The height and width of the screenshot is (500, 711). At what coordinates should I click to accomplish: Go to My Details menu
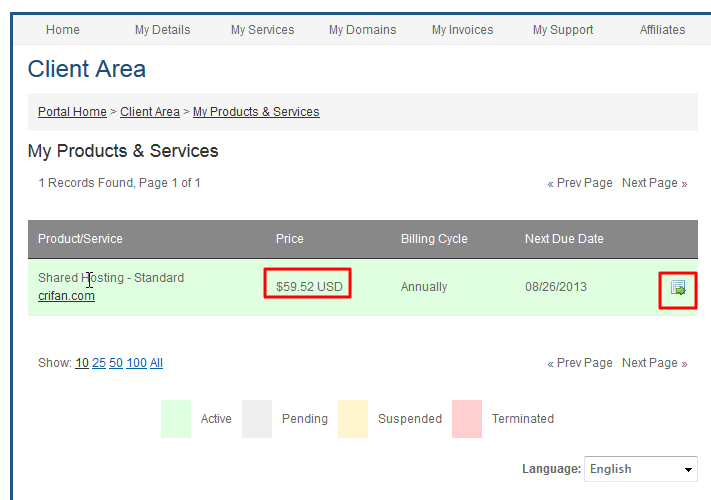162,30
